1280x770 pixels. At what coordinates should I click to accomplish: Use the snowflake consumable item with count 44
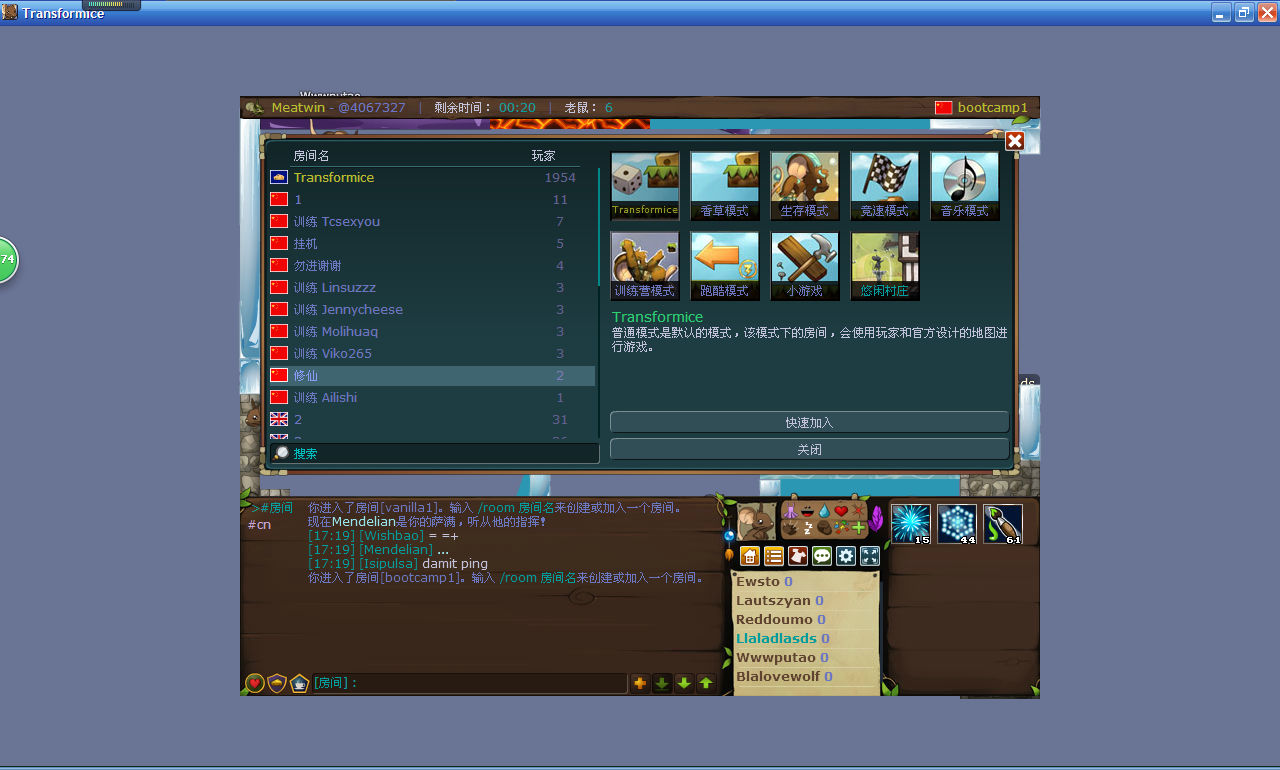click(x=957, y=524)
